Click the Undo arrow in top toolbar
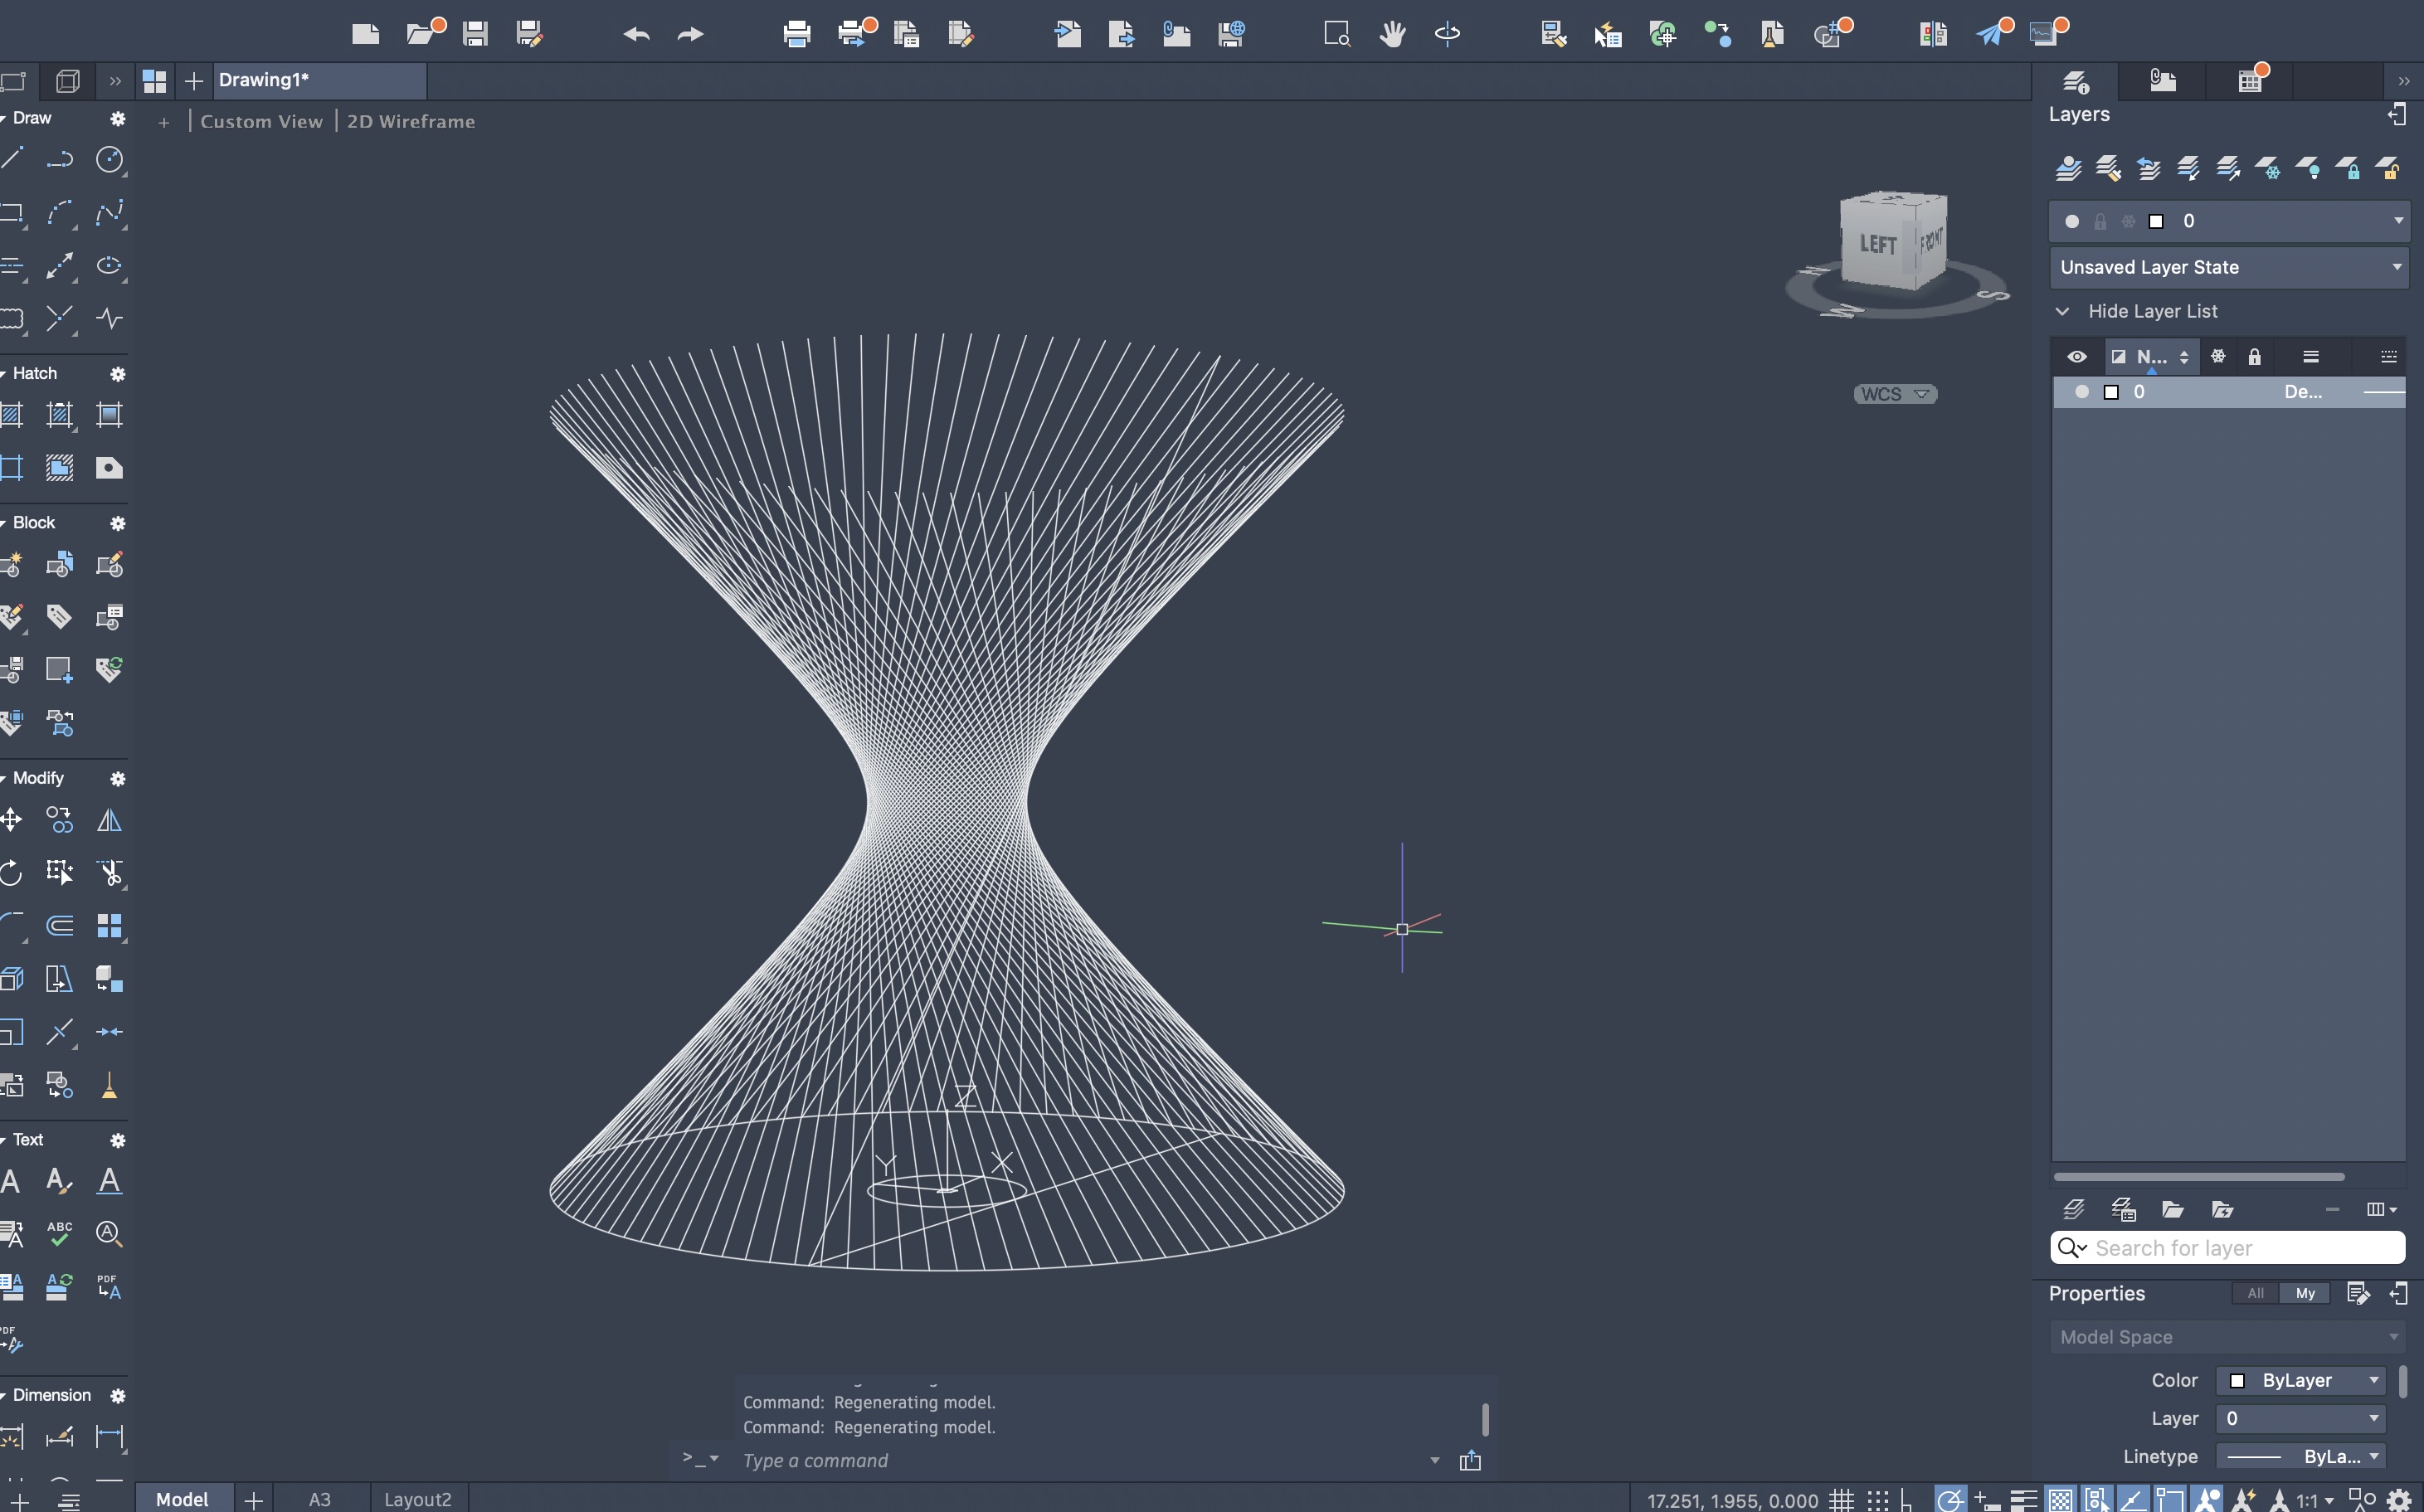 [636, 35]
